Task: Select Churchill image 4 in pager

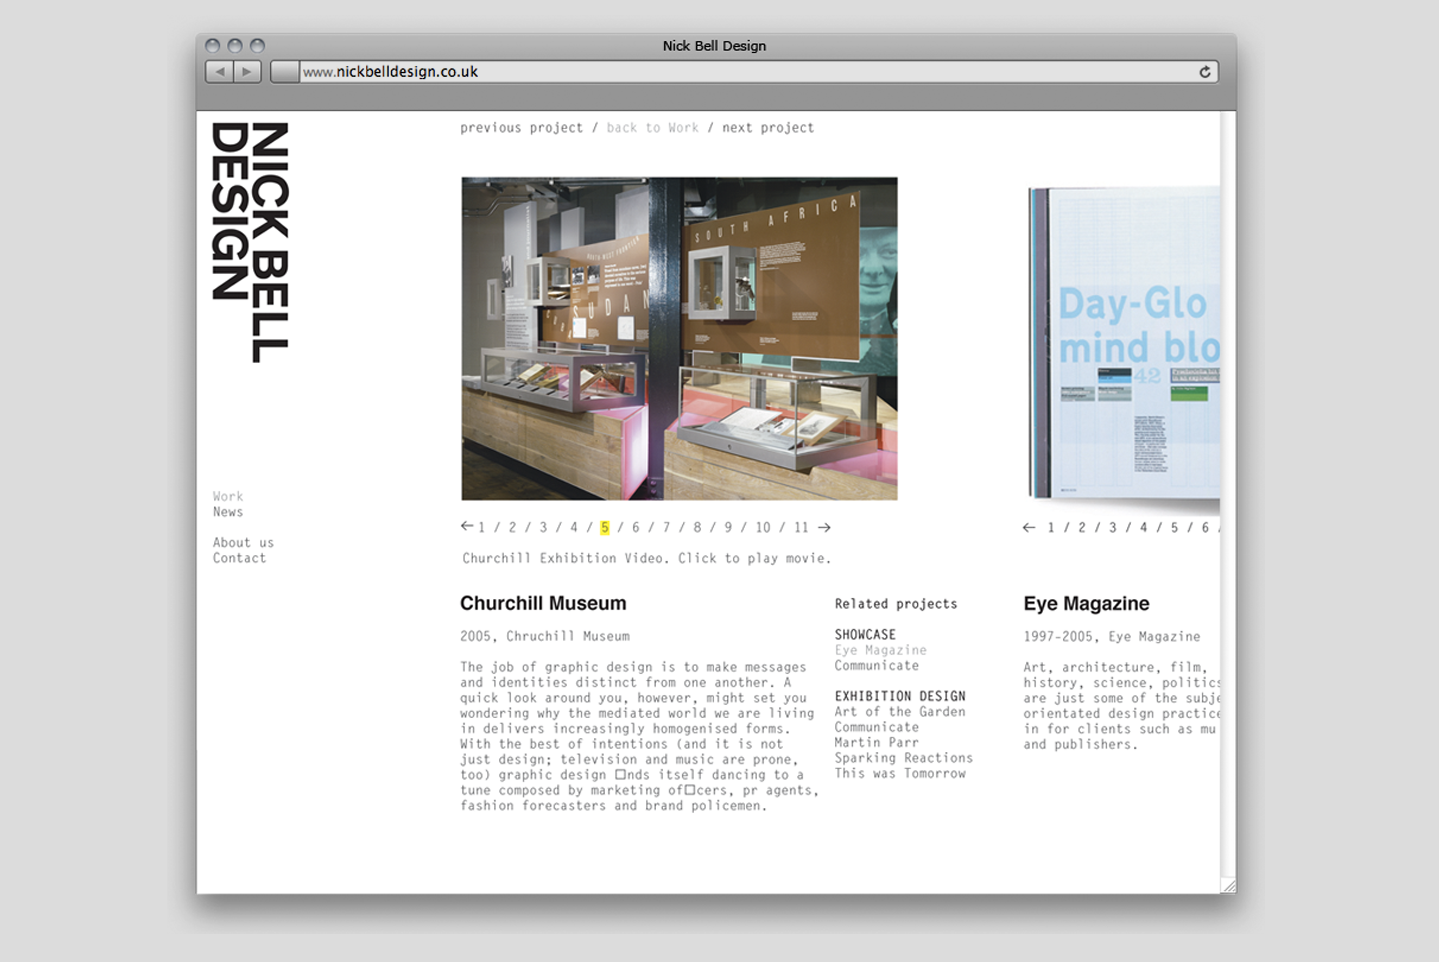Action: [x=574, y=527]
